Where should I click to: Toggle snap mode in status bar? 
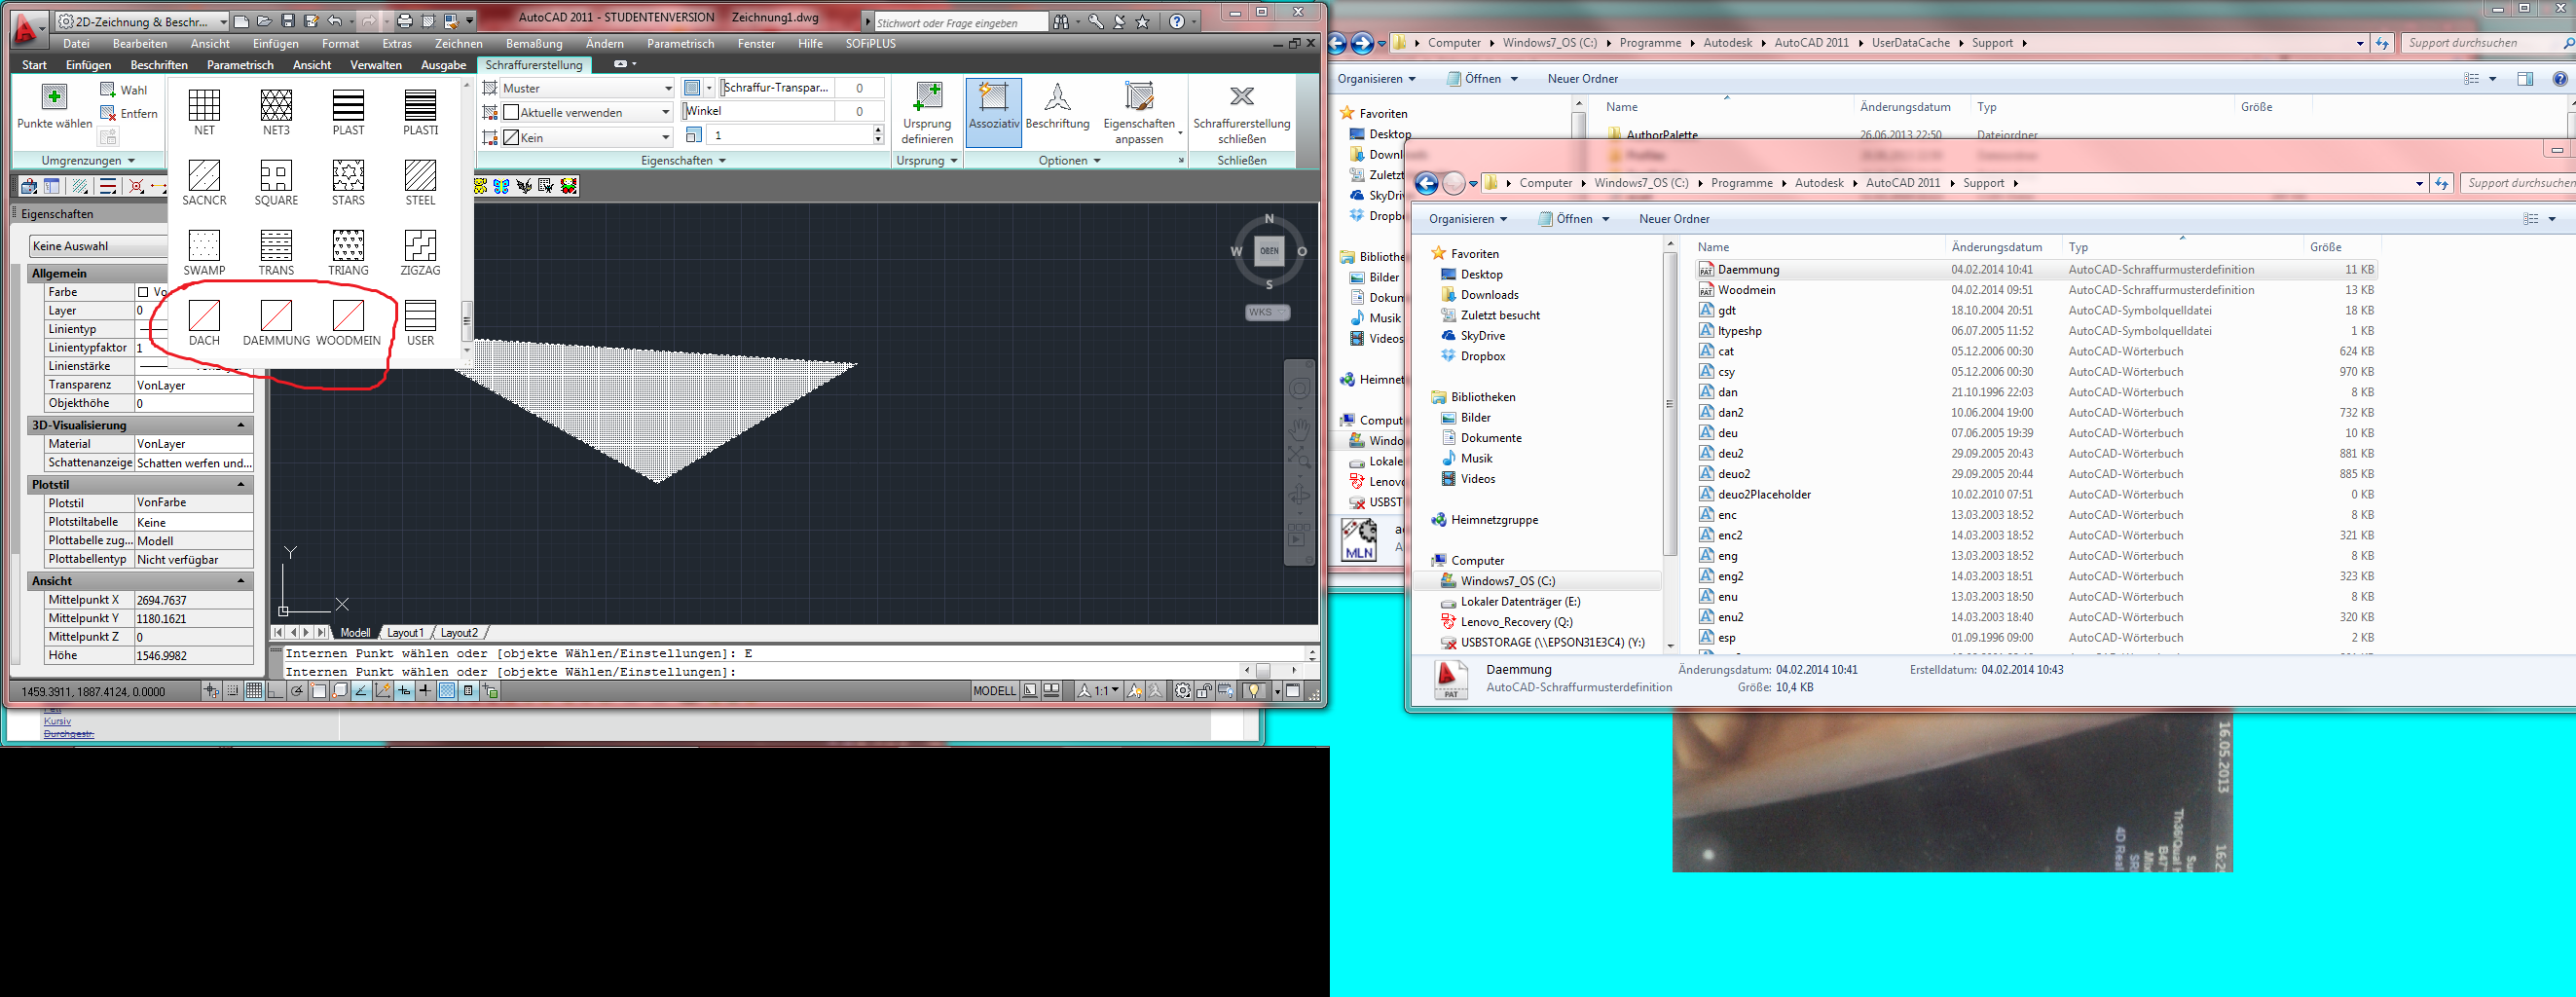[232, 691]
